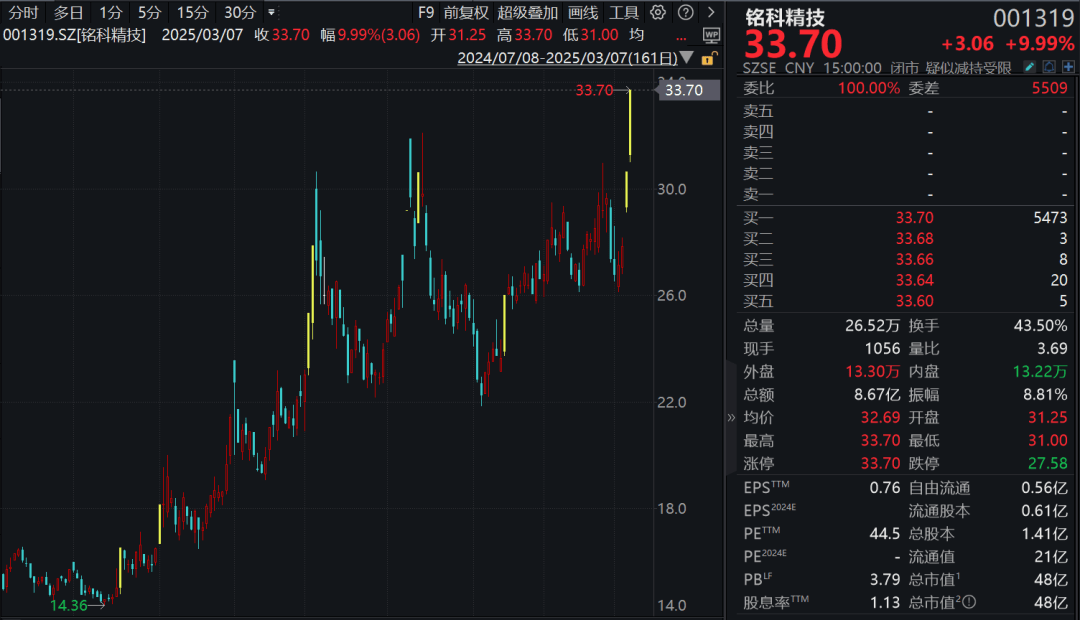Open chart settings gear icon
Screen dimensions: 1080x620
click(658, 12)
